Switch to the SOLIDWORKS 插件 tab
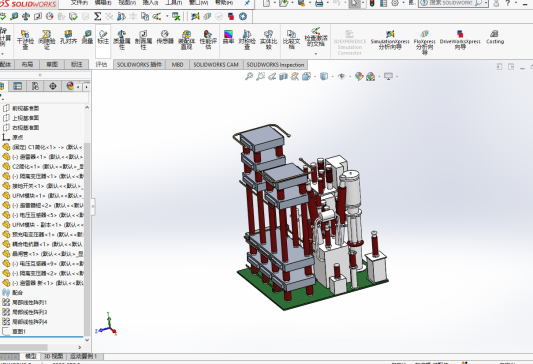Viewport: 533px width, 364px height. click(139, 64)
